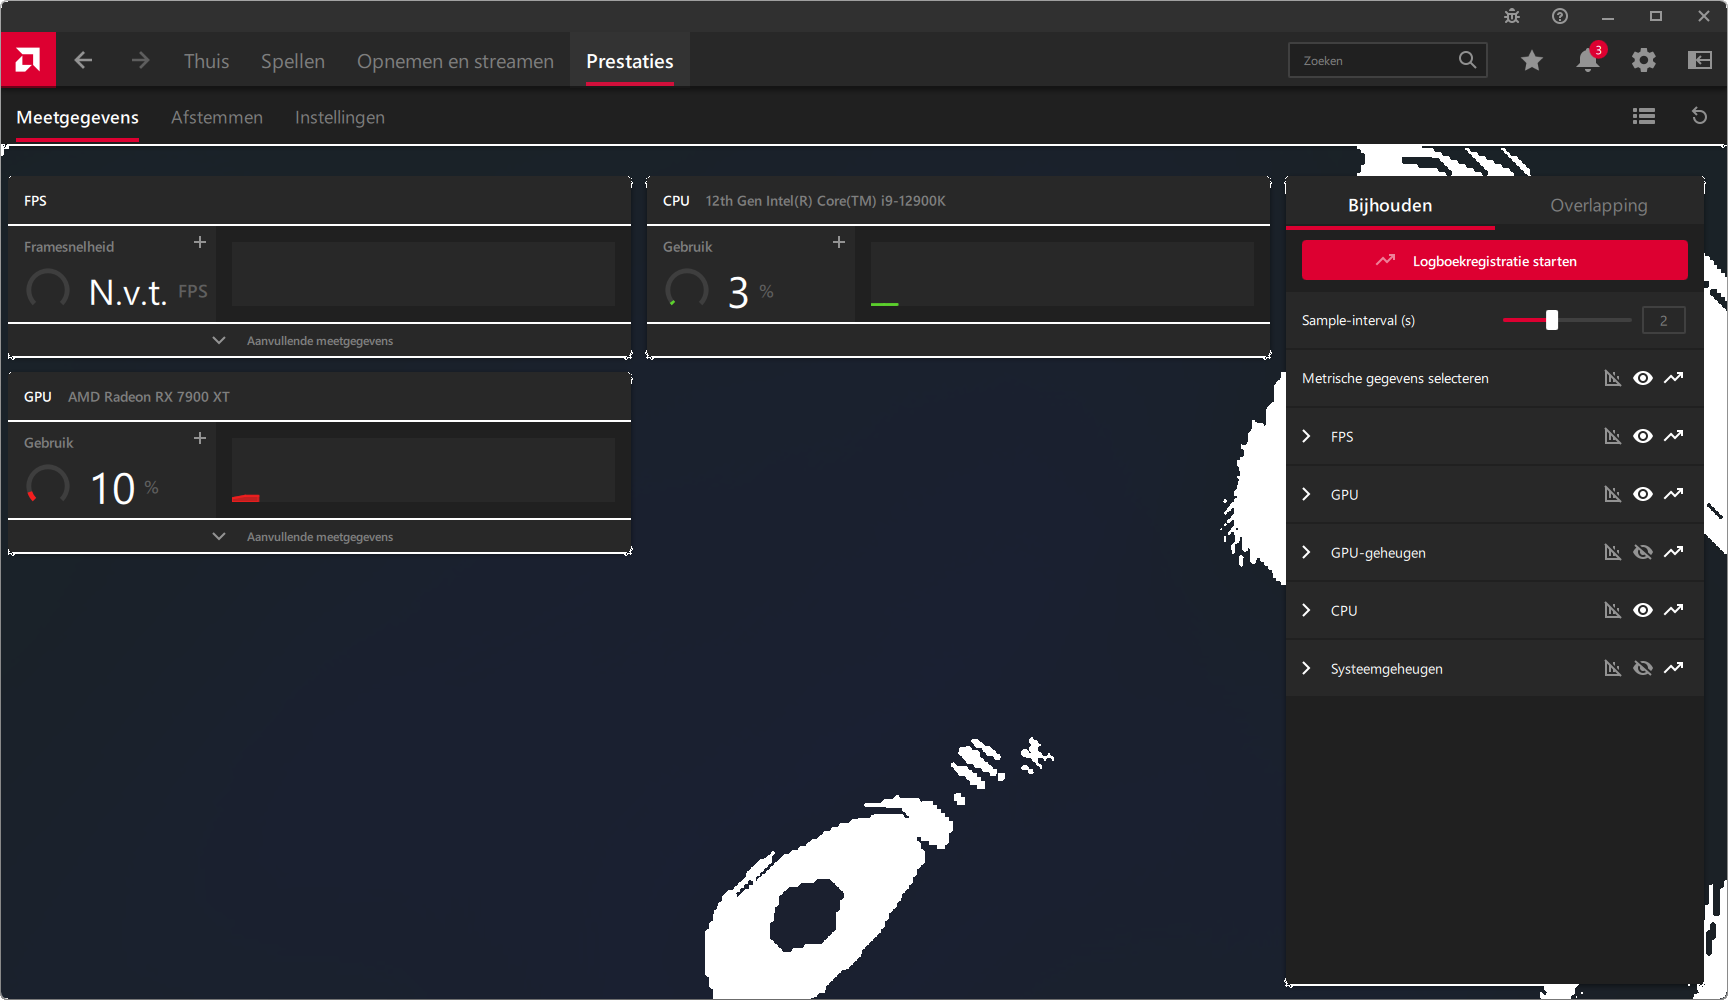Open the notifications bell
Screen dimensions: 1728x1000
point(1587,61)
